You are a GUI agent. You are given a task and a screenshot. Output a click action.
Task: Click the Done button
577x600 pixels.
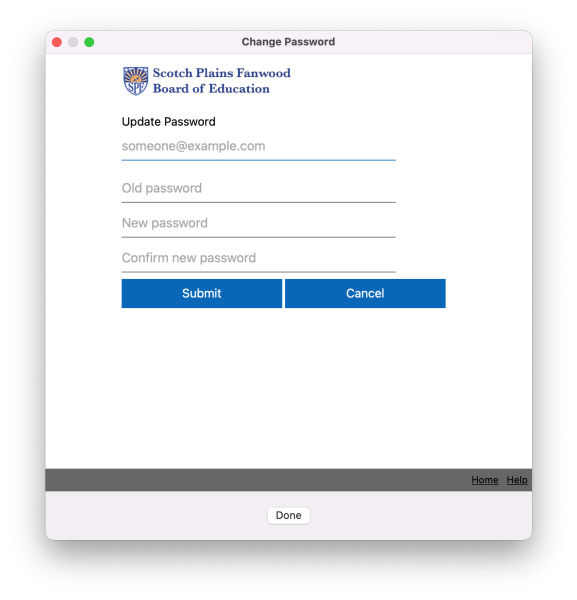pos(288,515)
